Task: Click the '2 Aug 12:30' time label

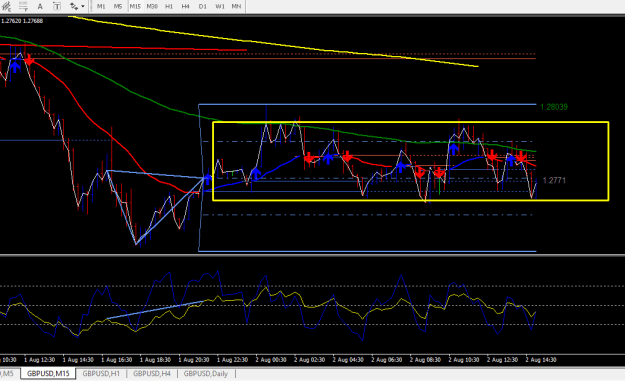Action: pos(503,360)
